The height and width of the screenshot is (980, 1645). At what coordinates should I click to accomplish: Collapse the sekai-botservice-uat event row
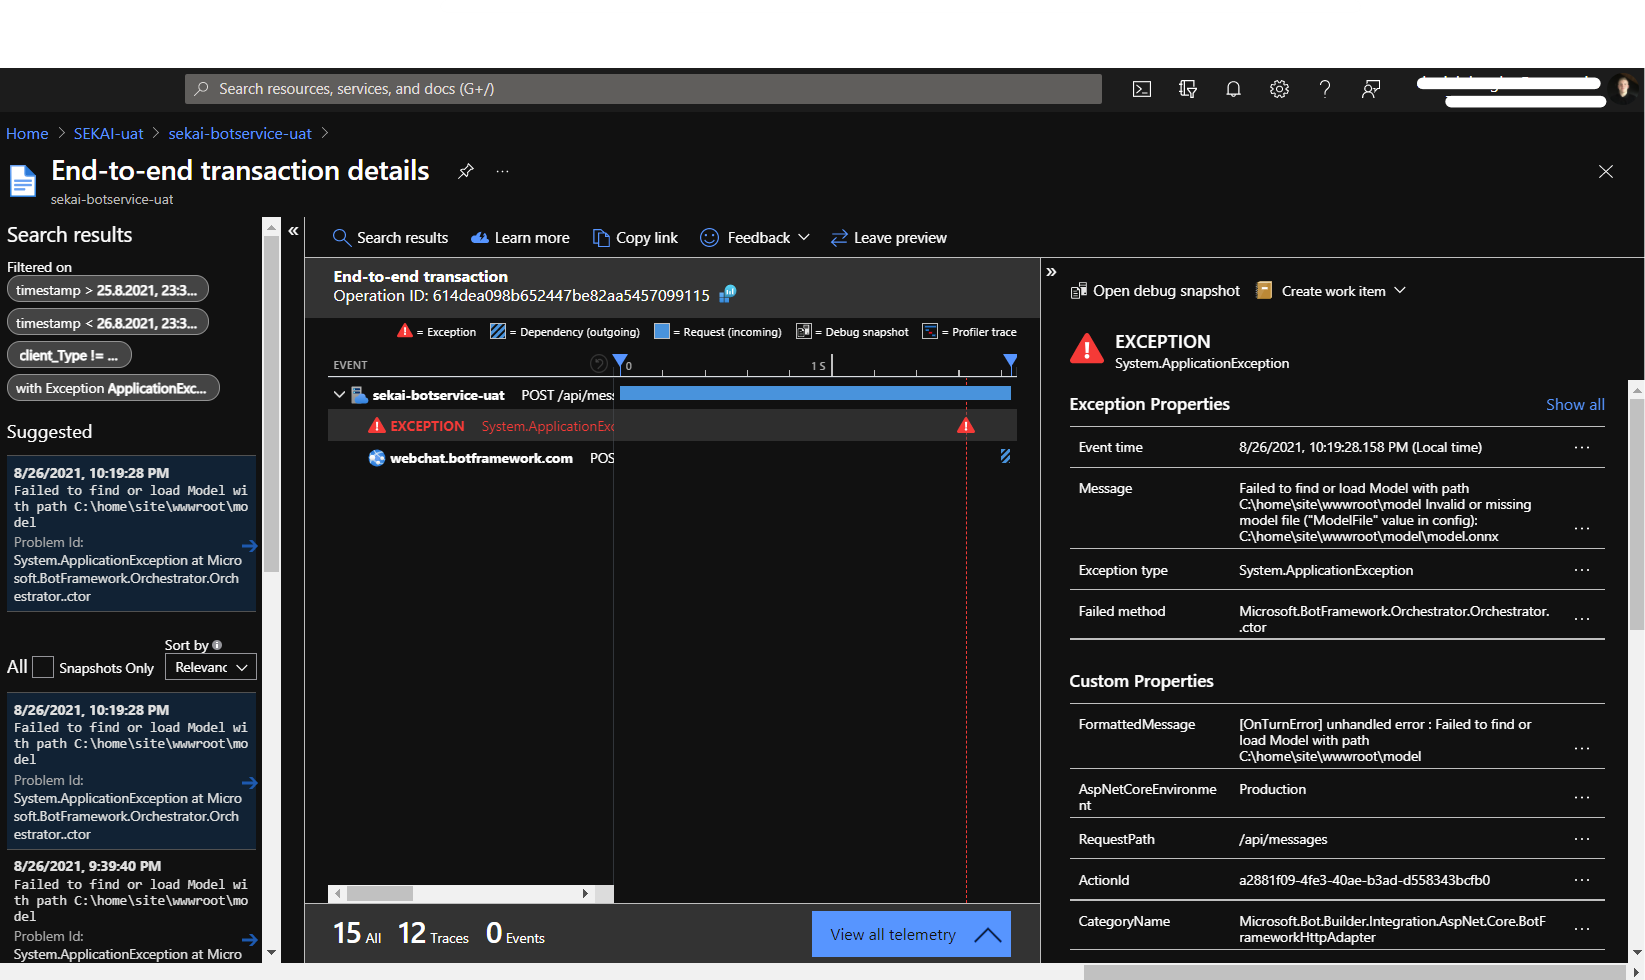tap(339, 394)
